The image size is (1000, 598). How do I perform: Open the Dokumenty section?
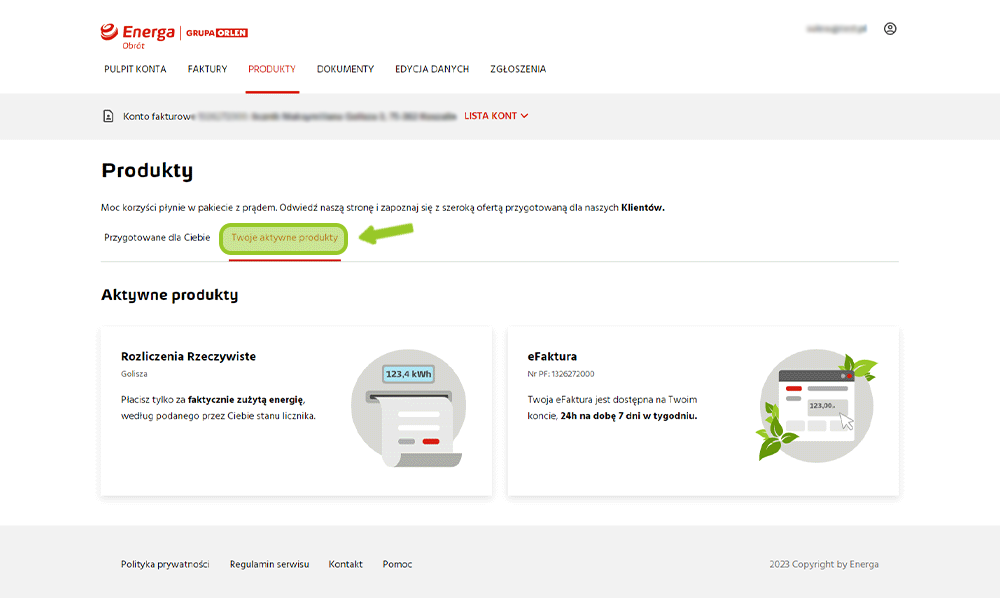(345, 69)
